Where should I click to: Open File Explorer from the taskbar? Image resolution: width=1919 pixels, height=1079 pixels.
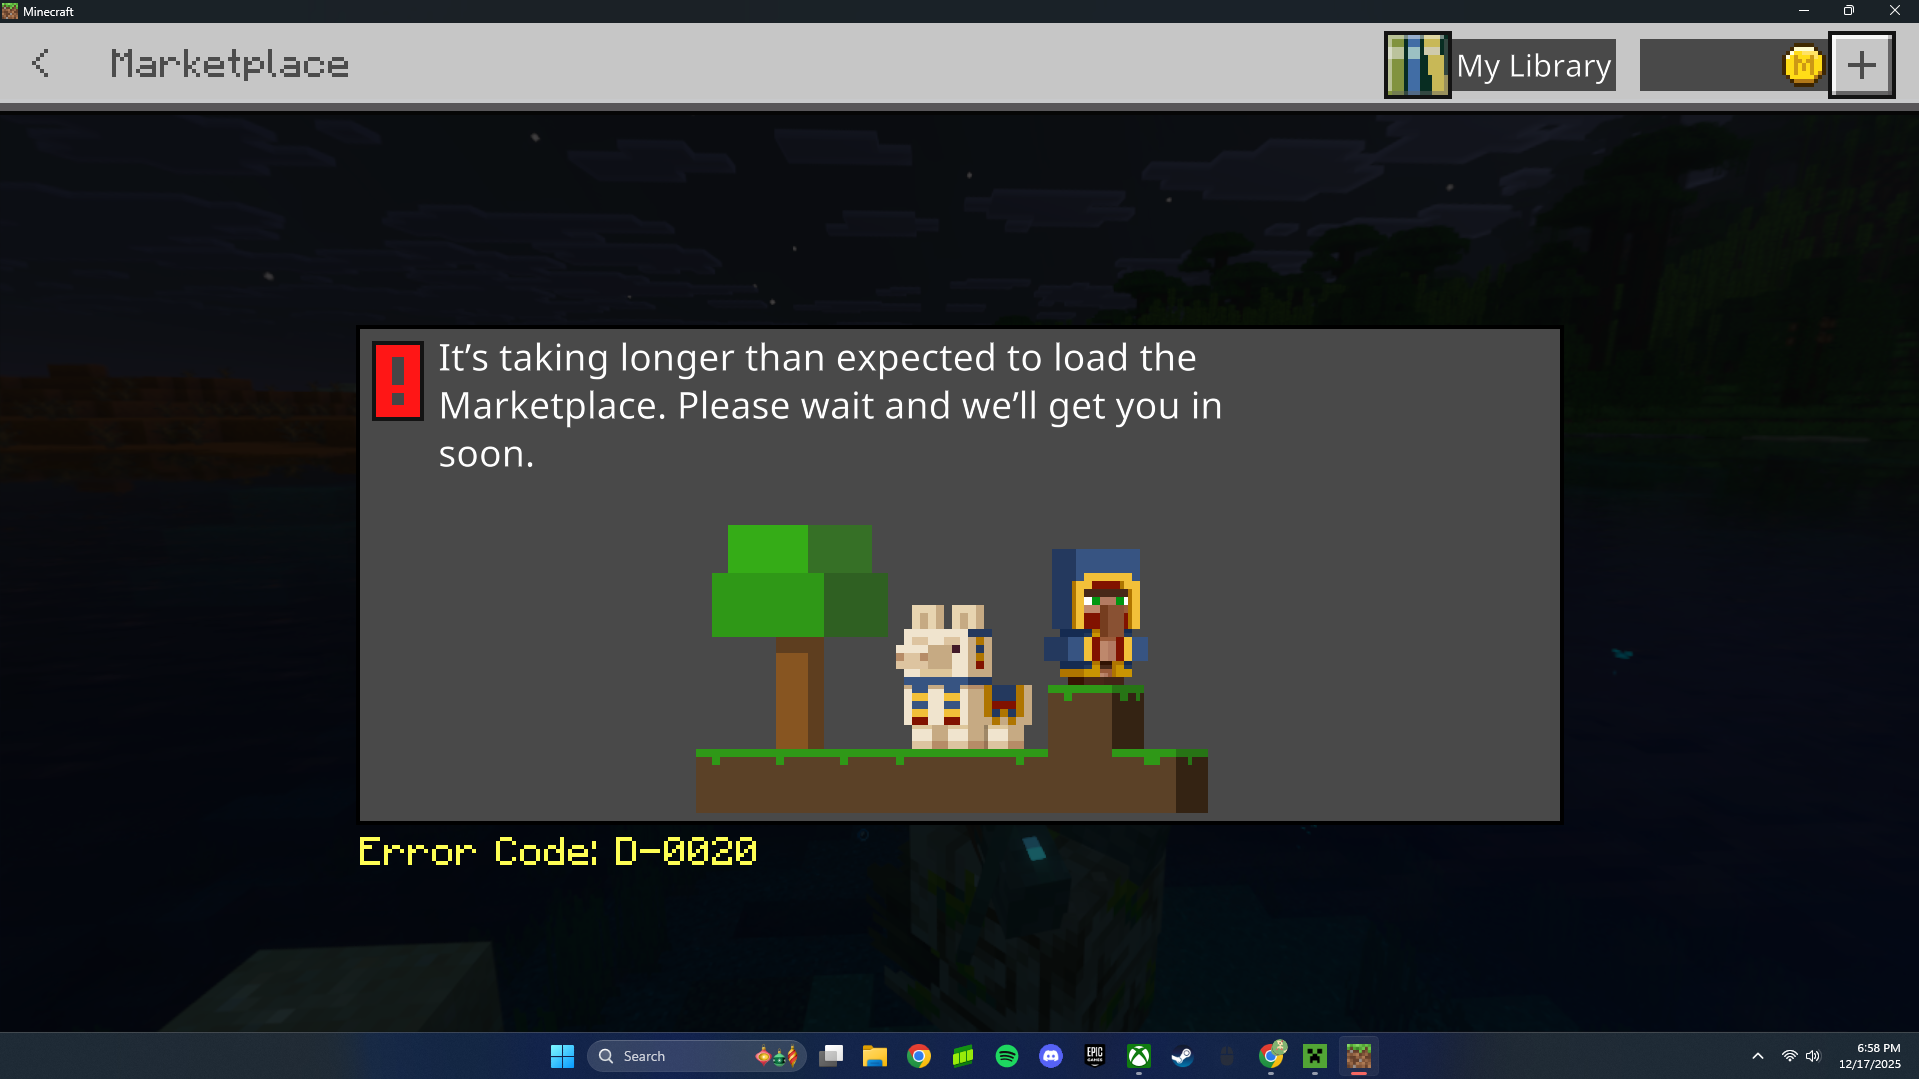(x=875, y=1056)
